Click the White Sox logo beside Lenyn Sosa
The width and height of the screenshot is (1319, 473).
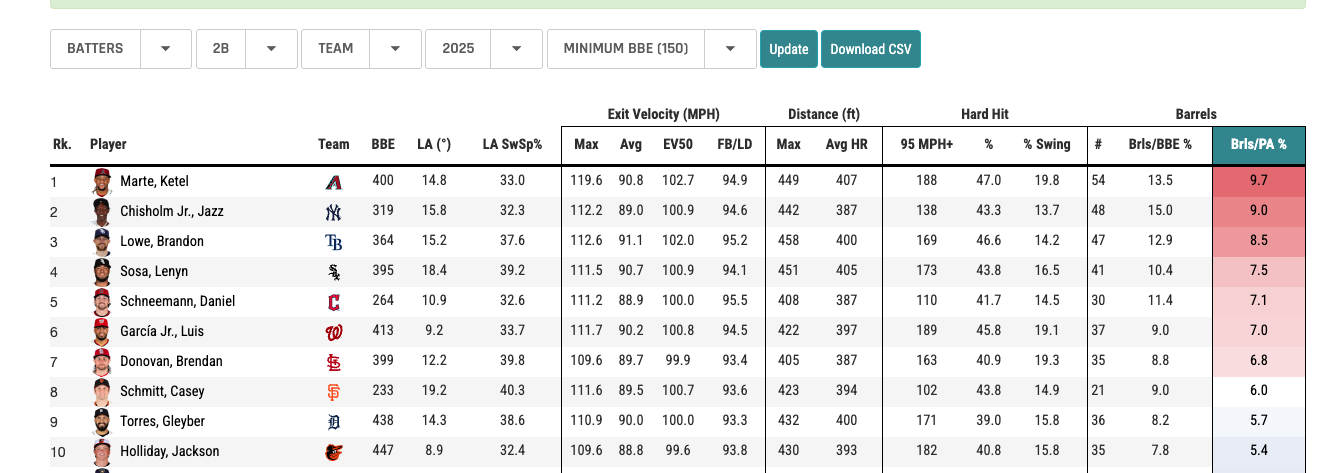(334, 272)
